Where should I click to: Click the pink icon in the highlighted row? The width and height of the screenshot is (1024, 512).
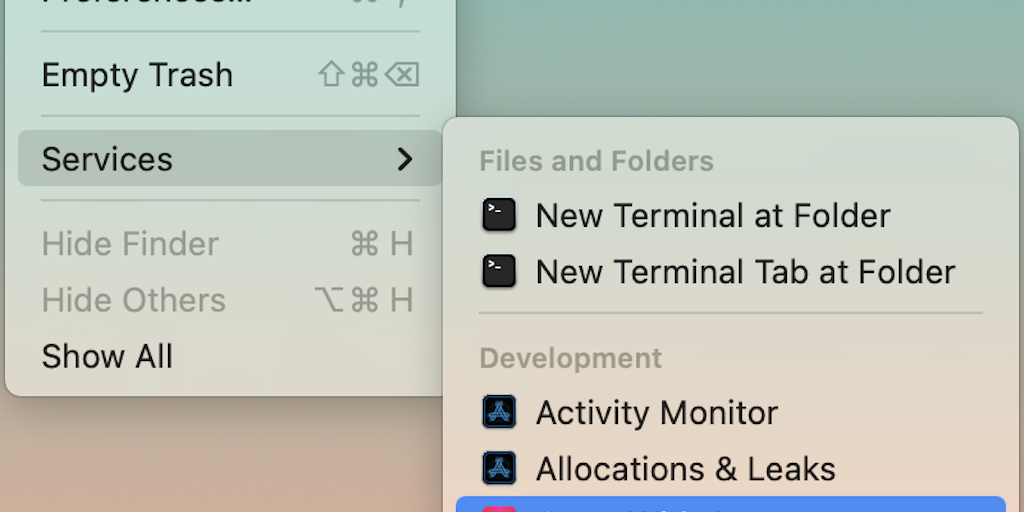click(499, 508)
